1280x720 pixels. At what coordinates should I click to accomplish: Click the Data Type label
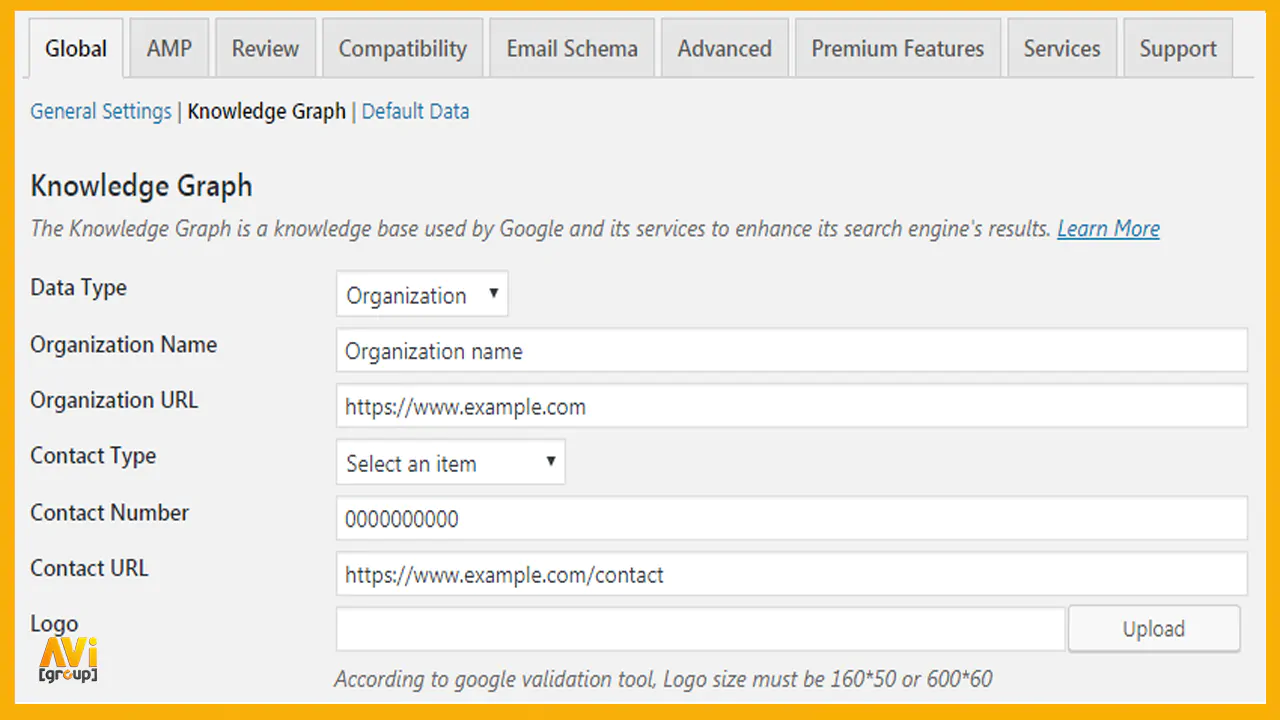point(78,288)
